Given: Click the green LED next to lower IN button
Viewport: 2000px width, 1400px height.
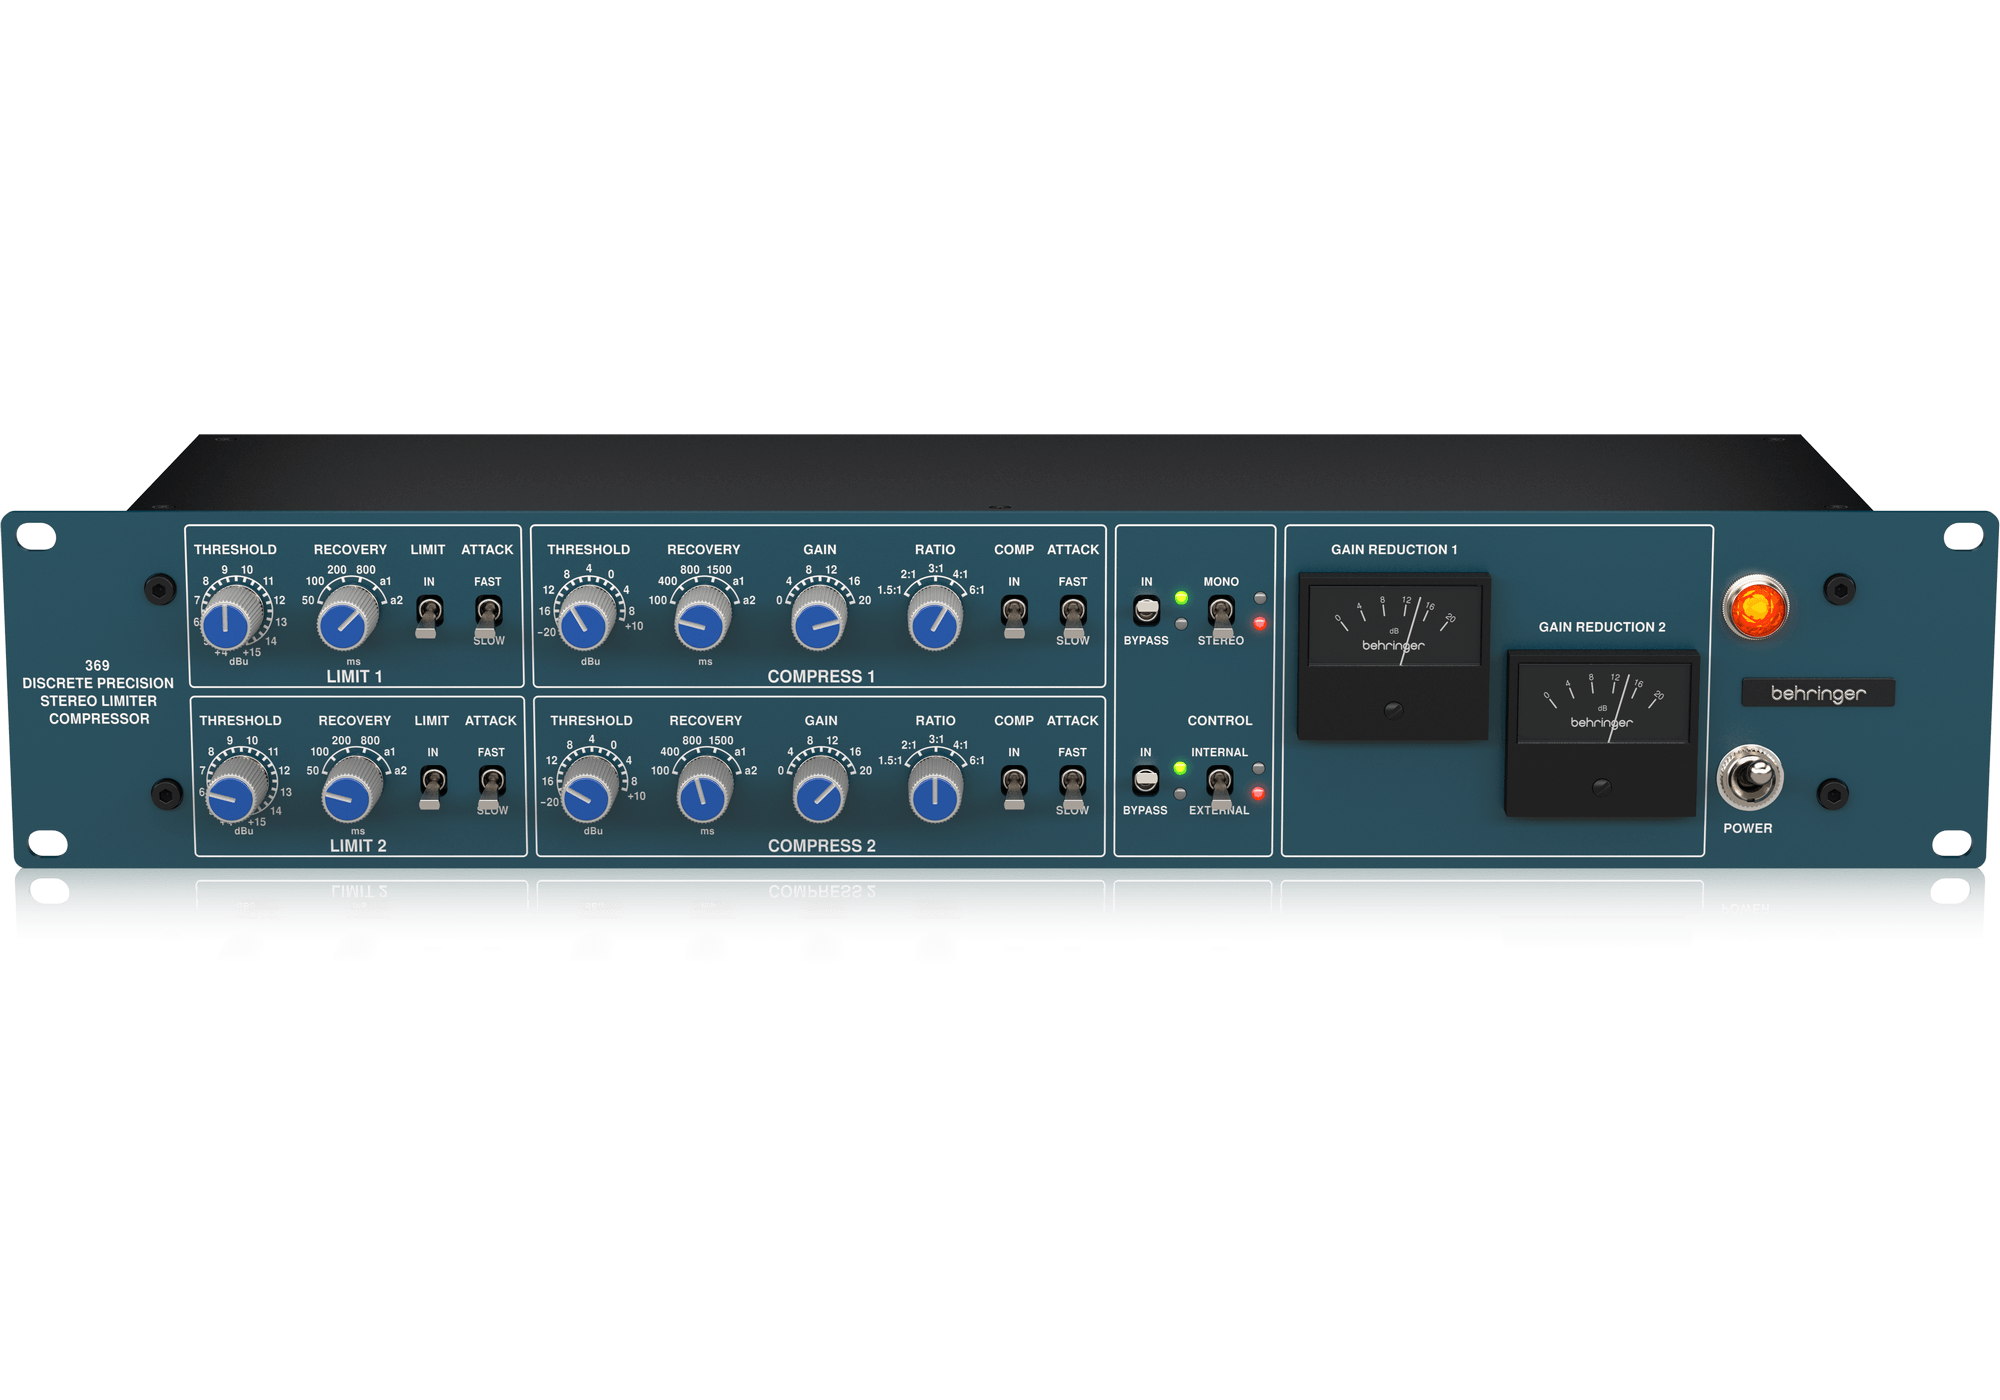Looking at the screenshot, I should point(1180,768).
